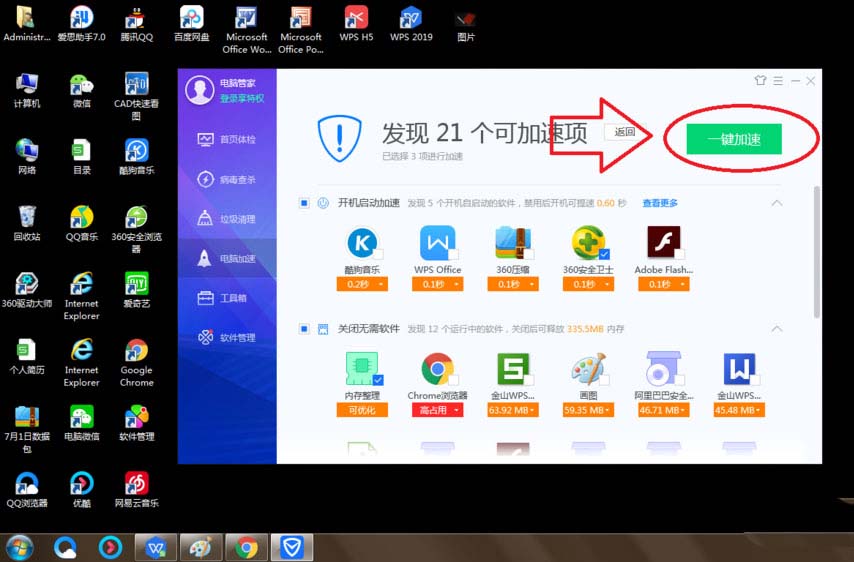
Task: Open 工具箱 in the sidebar
Action: 222,298
